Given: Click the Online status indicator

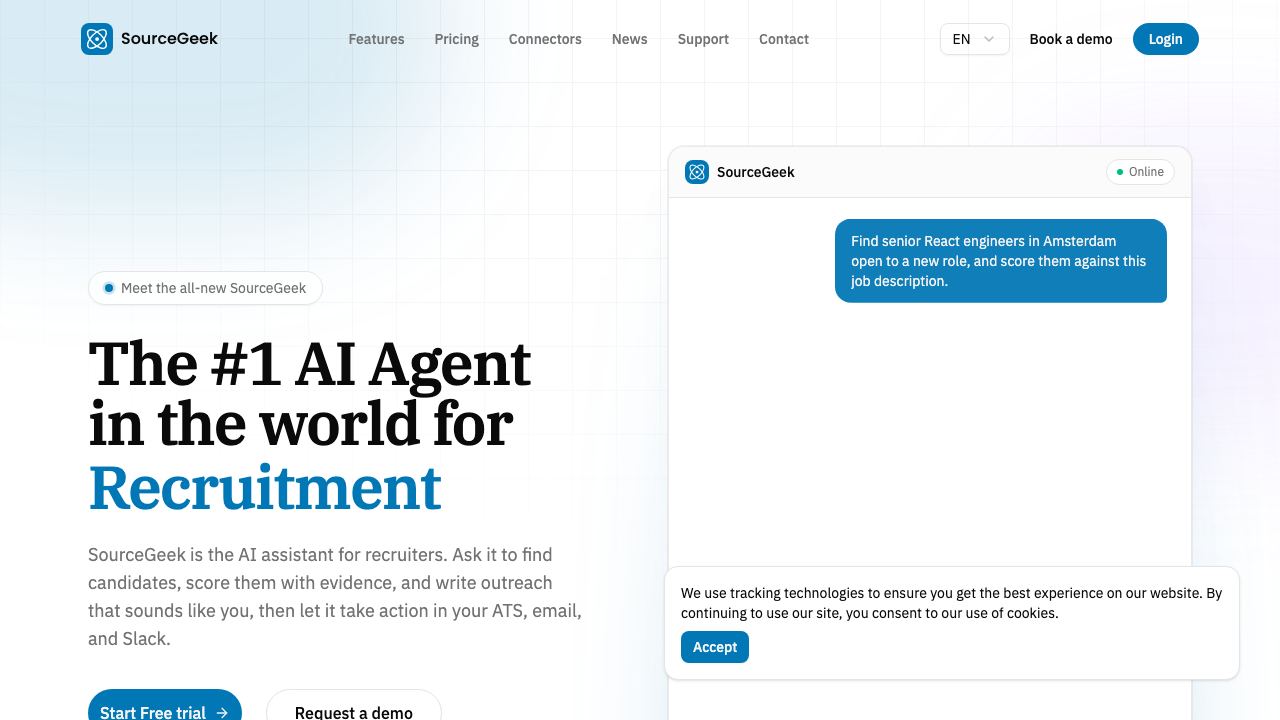Looking at the screenshot, I should click(x=1140, y=172).
